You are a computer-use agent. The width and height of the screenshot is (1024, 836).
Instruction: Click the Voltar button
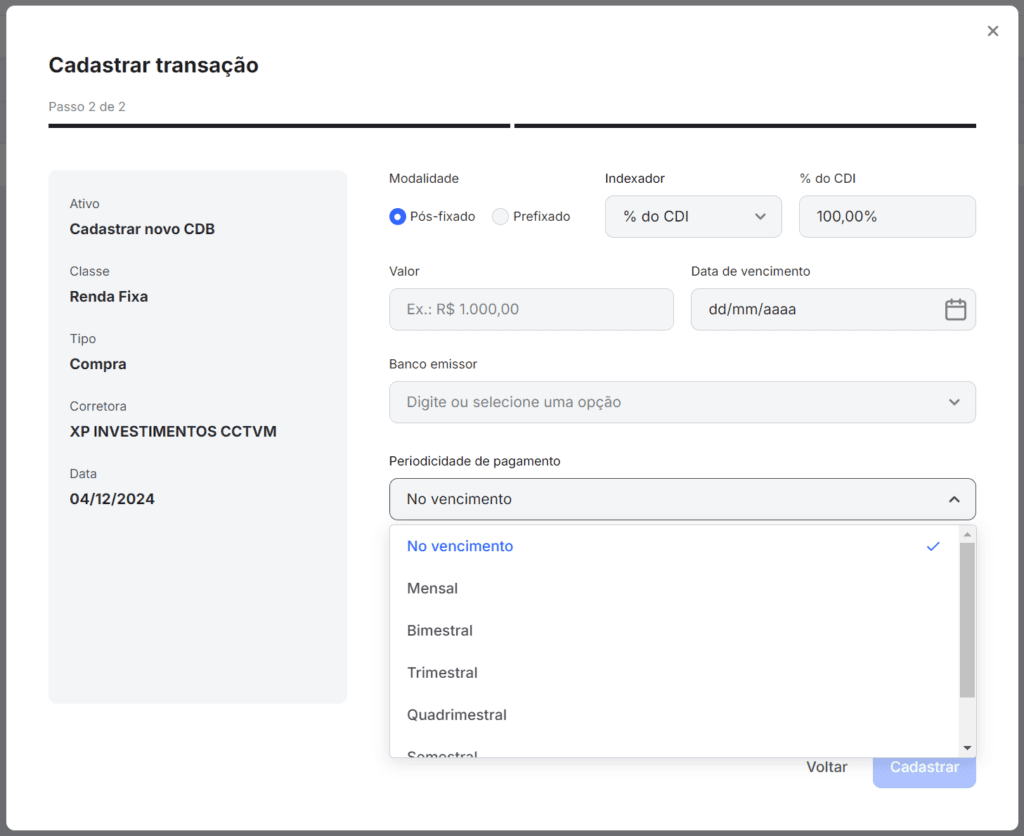point(826,767)
